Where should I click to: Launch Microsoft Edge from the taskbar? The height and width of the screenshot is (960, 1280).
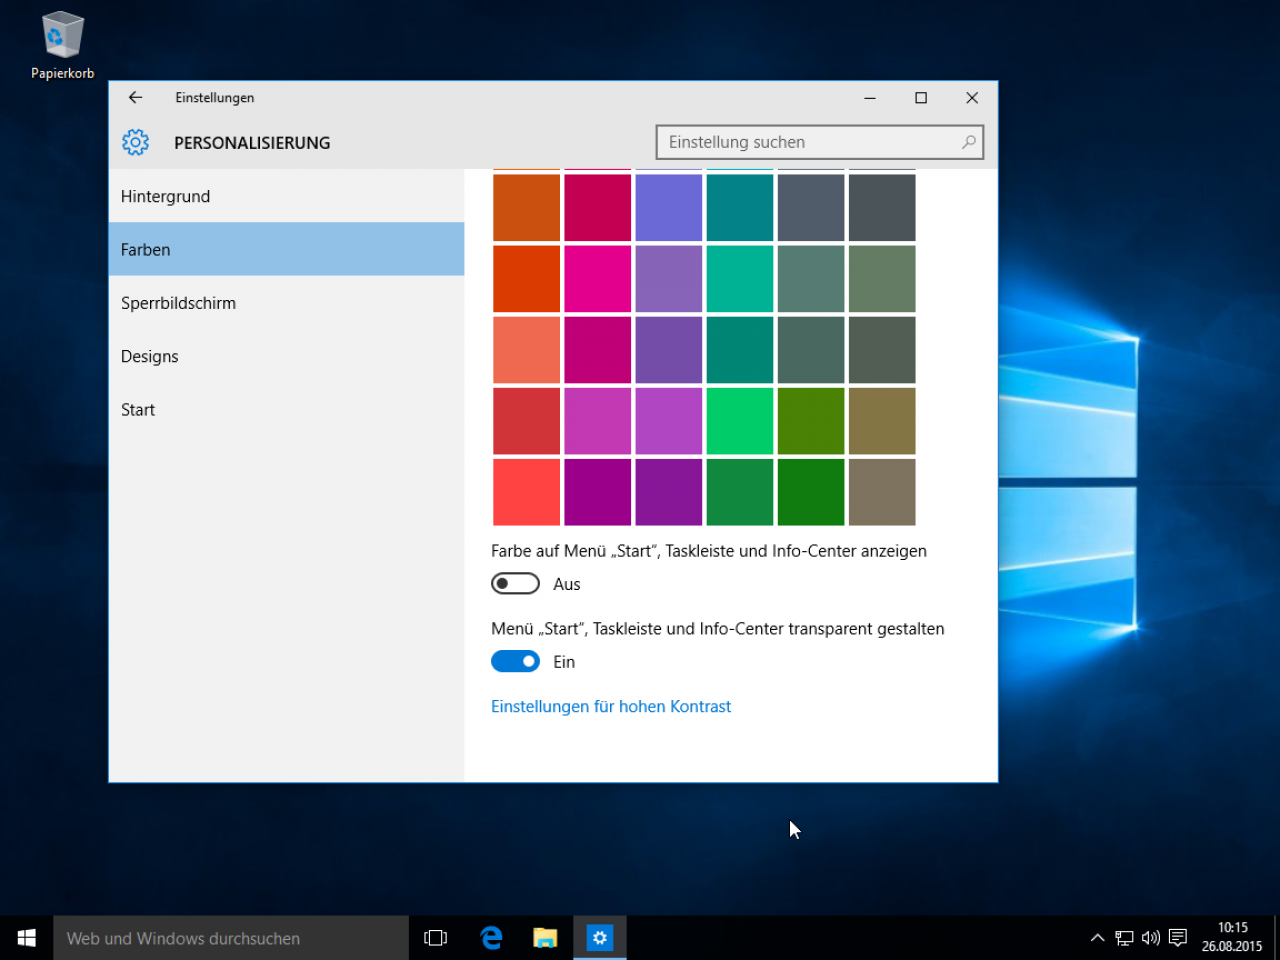click(491, 938)
